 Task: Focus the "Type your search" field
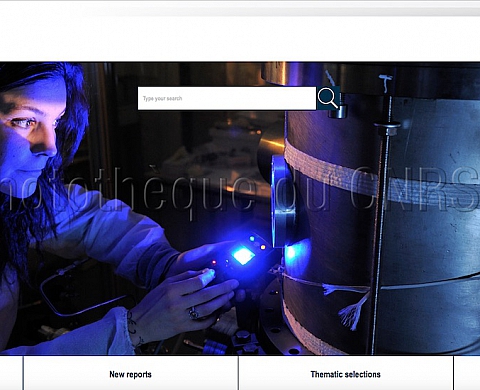(227, 98)
